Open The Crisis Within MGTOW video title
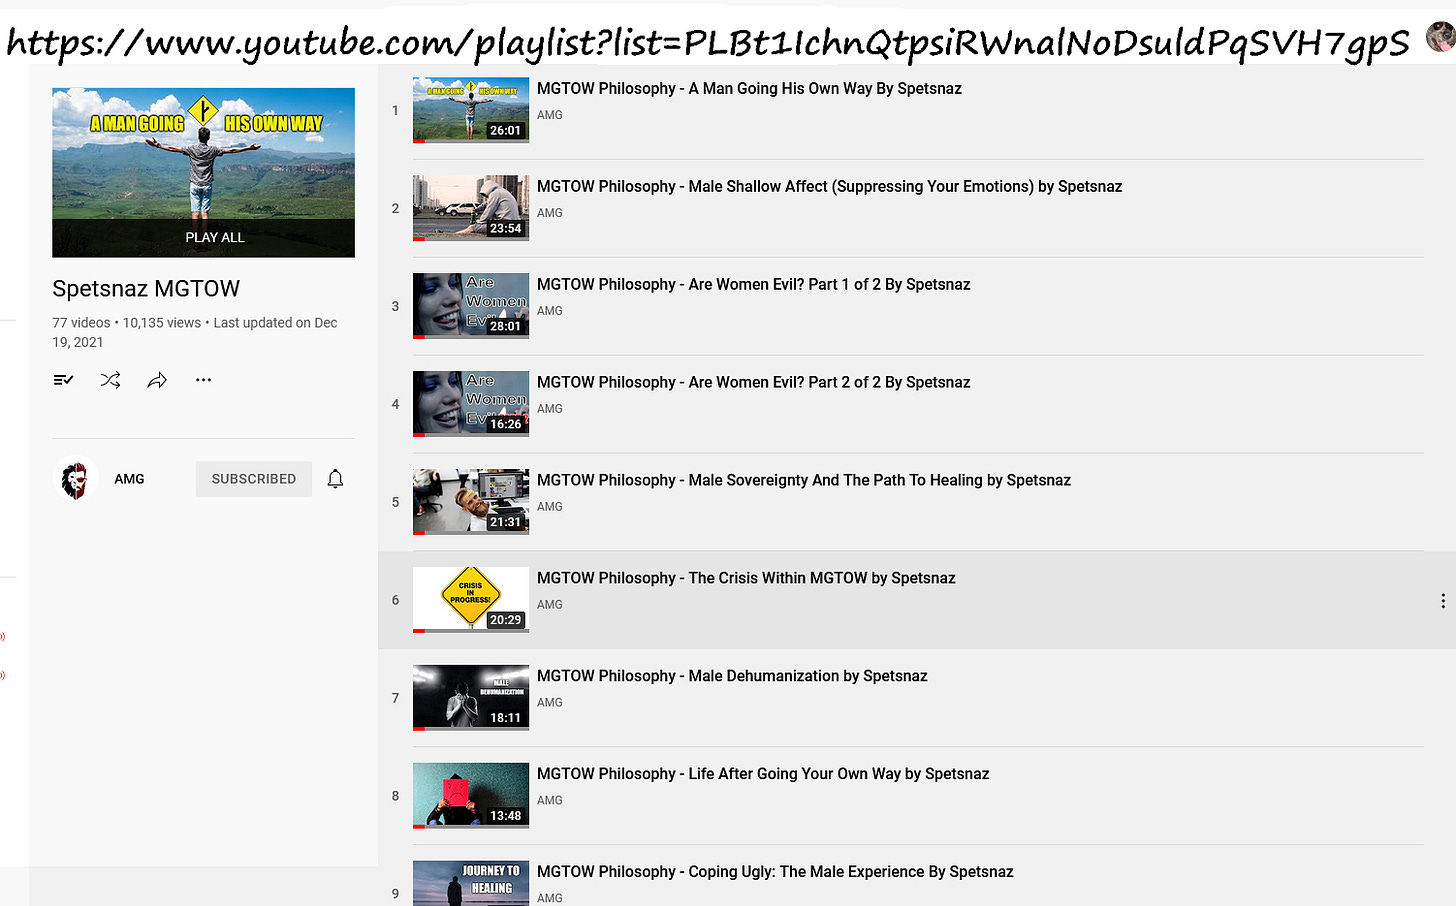Image resolution: width=1456 pixels, height=906 pixels. 746,578
